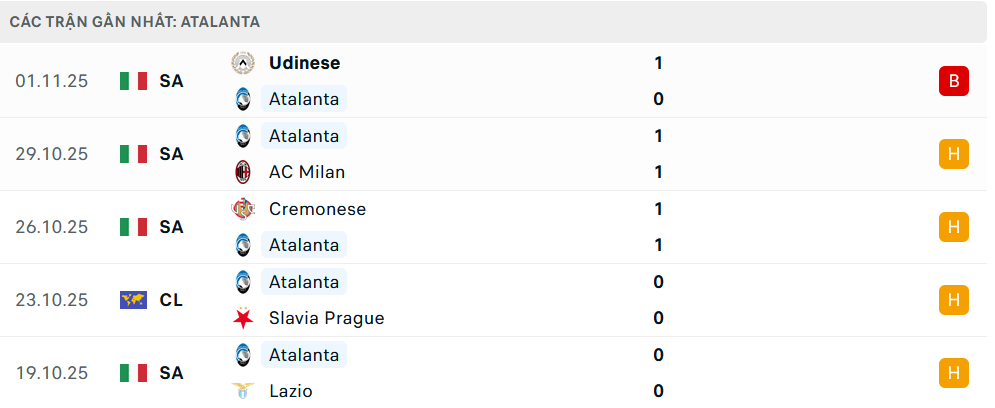This screenshot has width=995, height=408.
Task: Open the Cremonese team link
Action: [x=317, y=209]
